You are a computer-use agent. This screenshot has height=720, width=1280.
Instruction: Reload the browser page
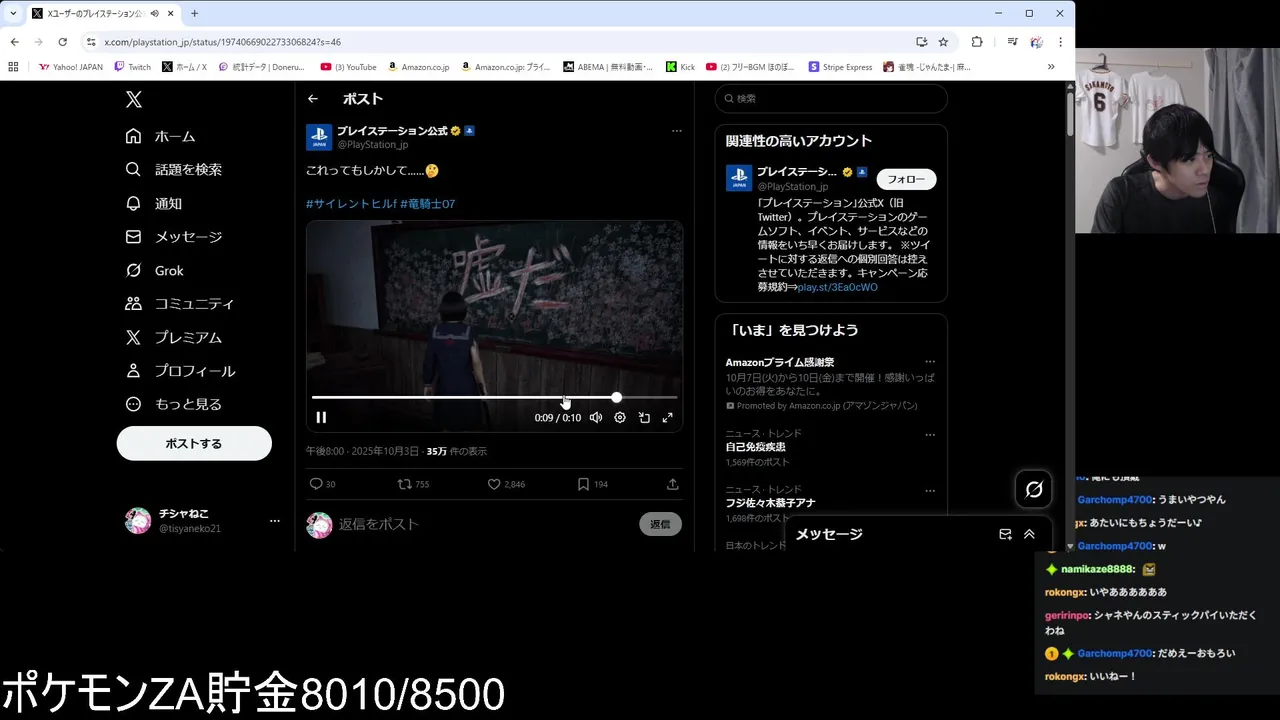click(x=62, y=42)
